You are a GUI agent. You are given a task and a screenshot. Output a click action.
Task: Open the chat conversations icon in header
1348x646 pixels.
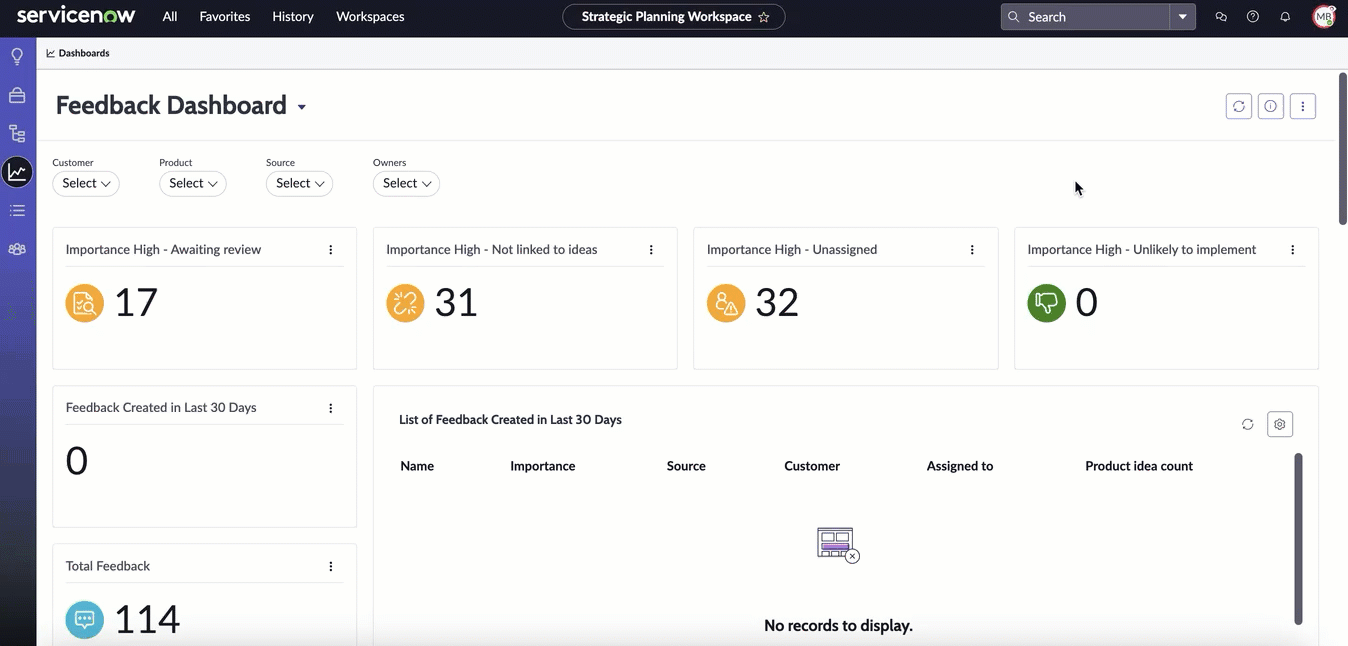coord(1221,17)
